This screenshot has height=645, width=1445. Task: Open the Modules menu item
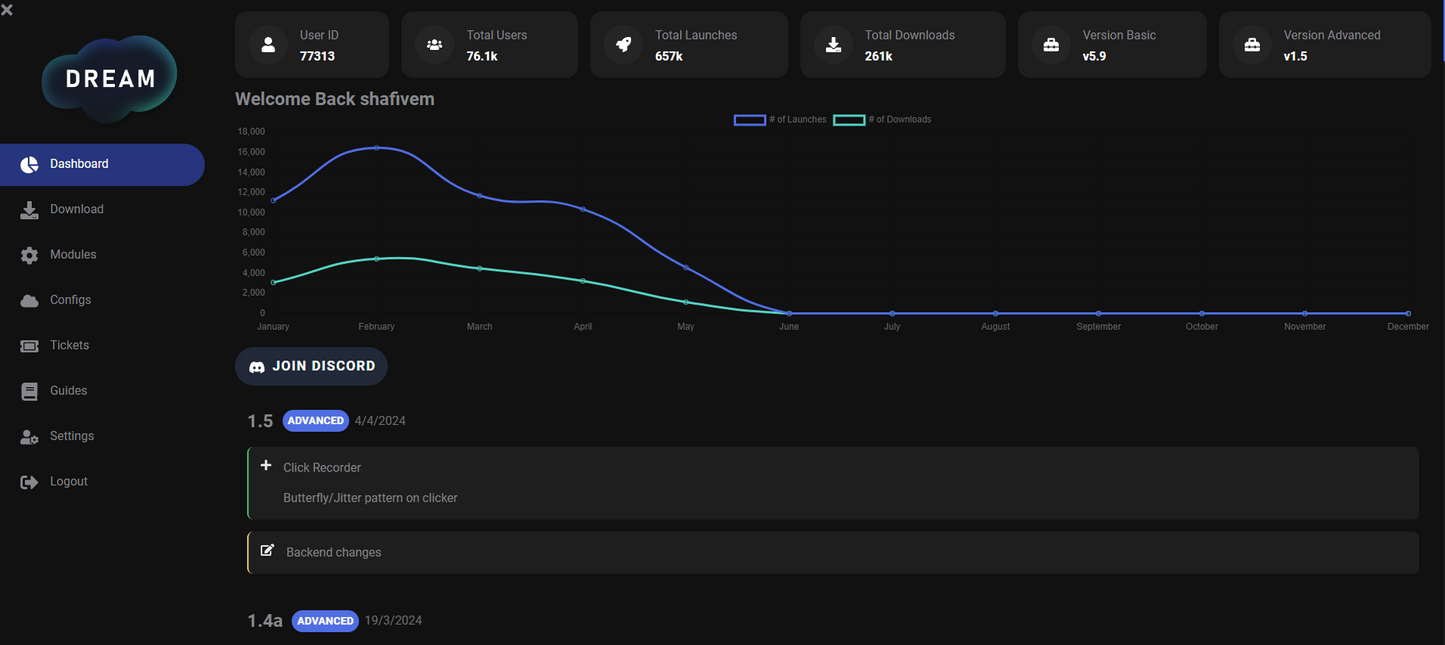click(x=73, y=255)
